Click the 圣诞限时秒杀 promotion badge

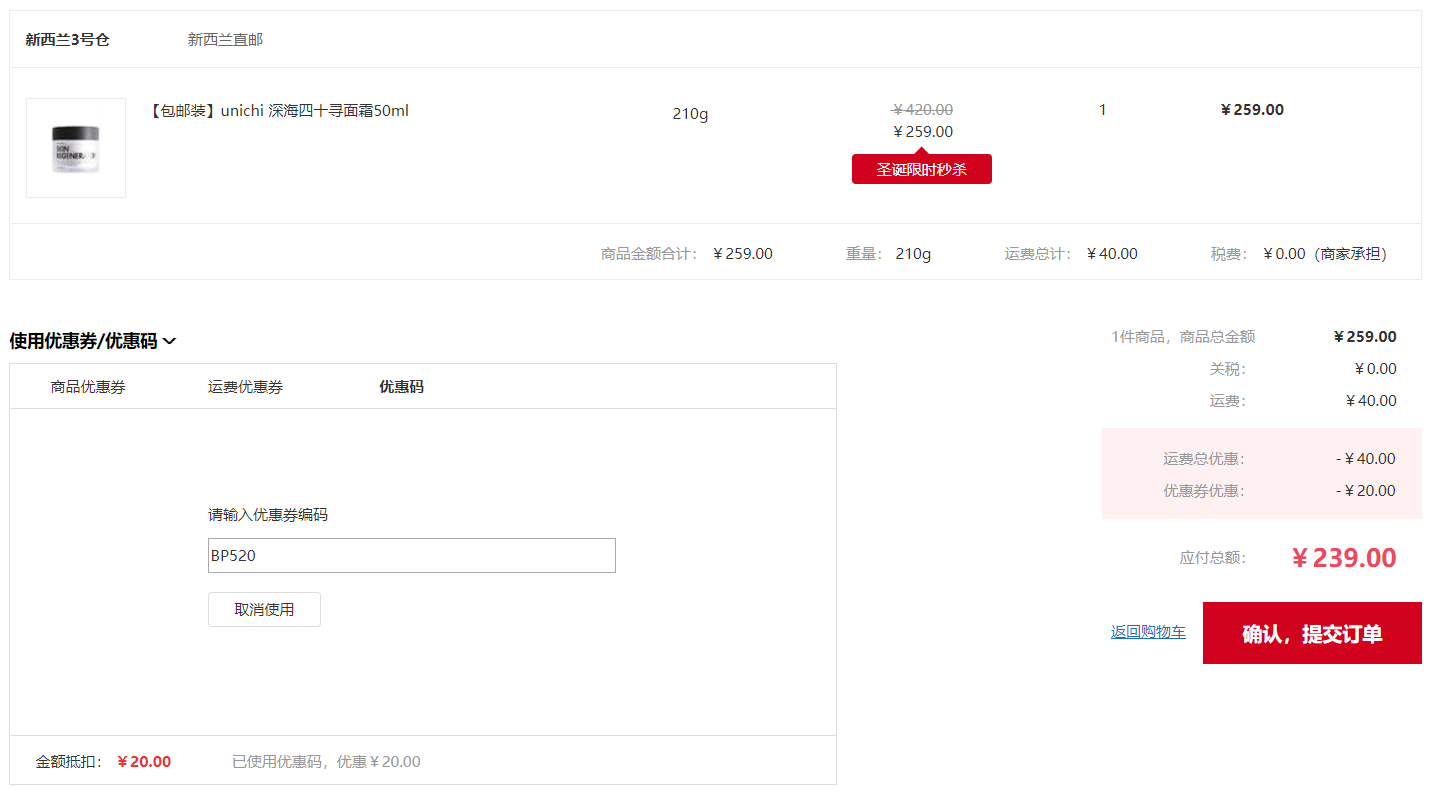coord(921,168)
